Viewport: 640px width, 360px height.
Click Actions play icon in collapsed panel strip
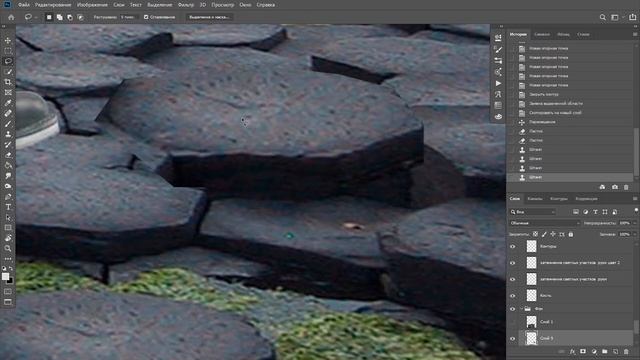click(498, 83)
